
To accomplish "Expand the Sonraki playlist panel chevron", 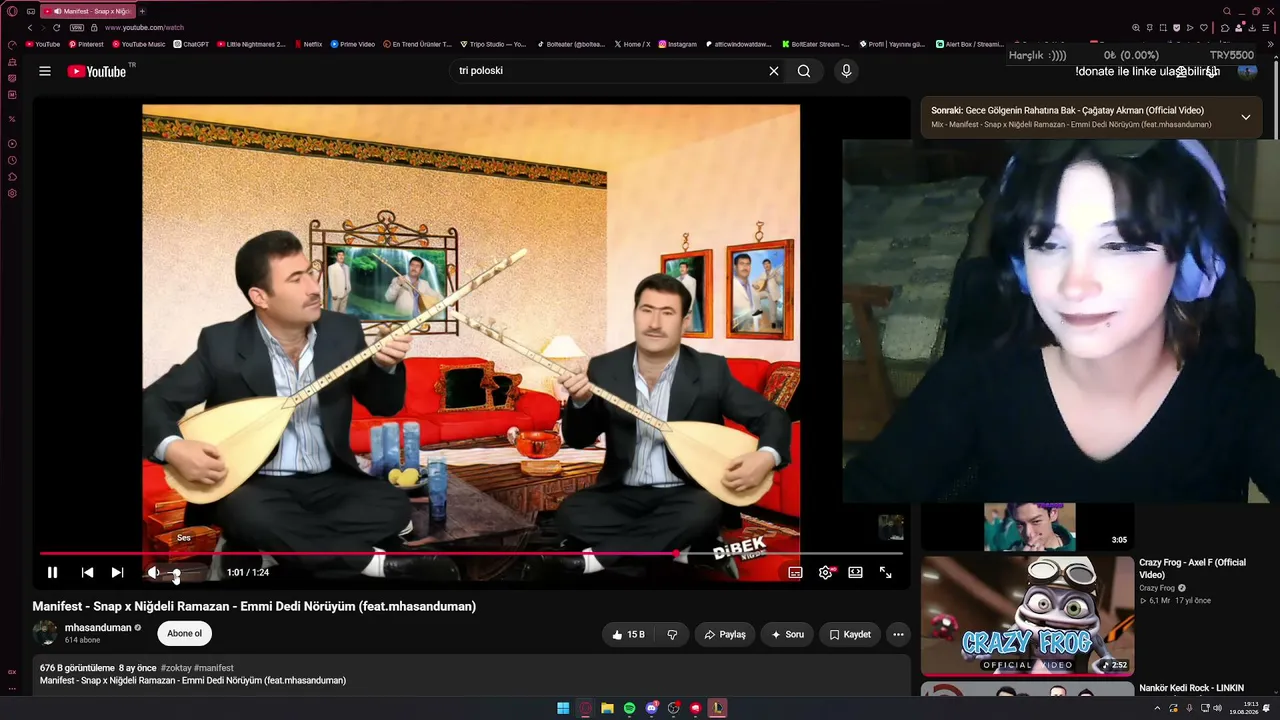I will tap(1246, 117).
